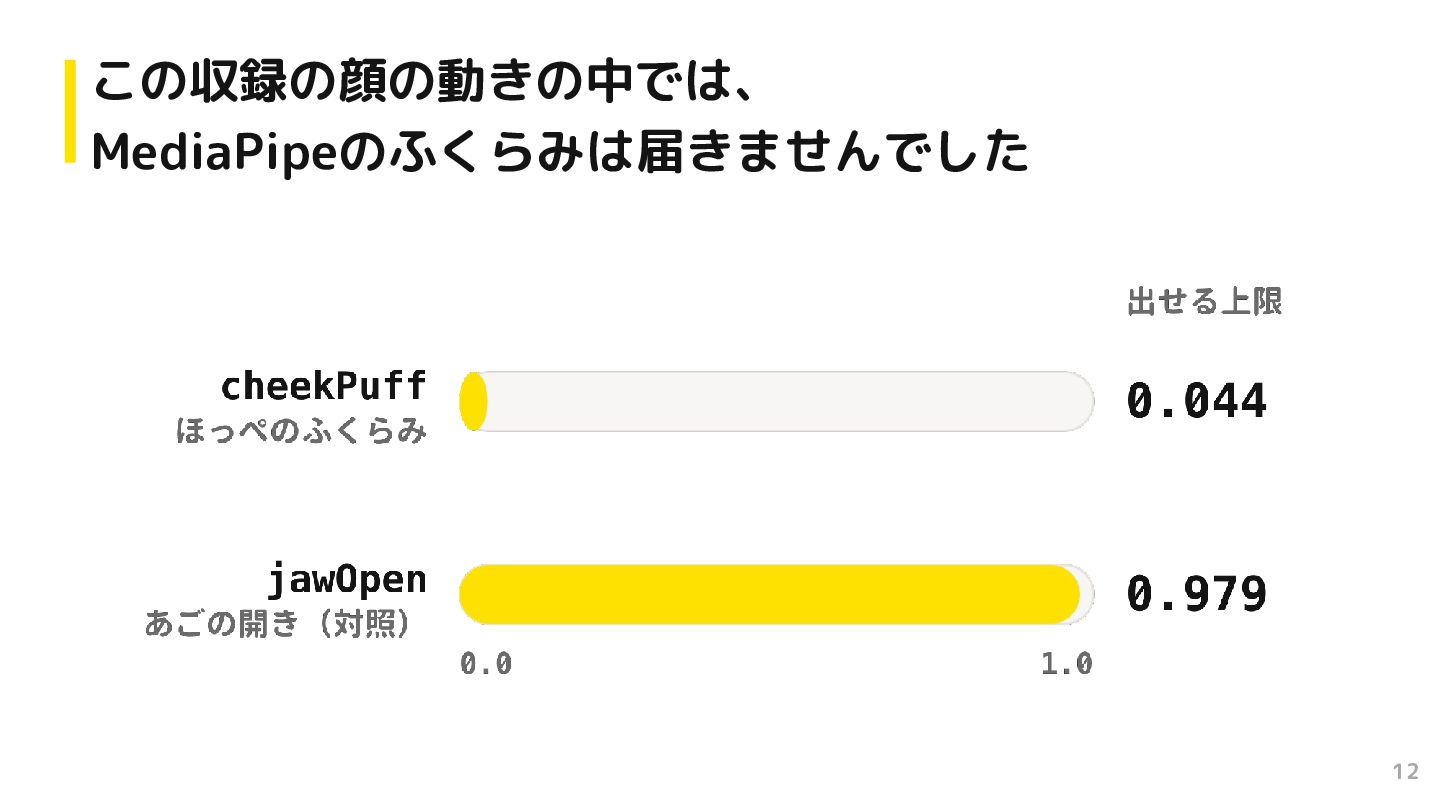Click the 0.979 value
This screenshot has height=810, width=1440.
point(1196,595)
